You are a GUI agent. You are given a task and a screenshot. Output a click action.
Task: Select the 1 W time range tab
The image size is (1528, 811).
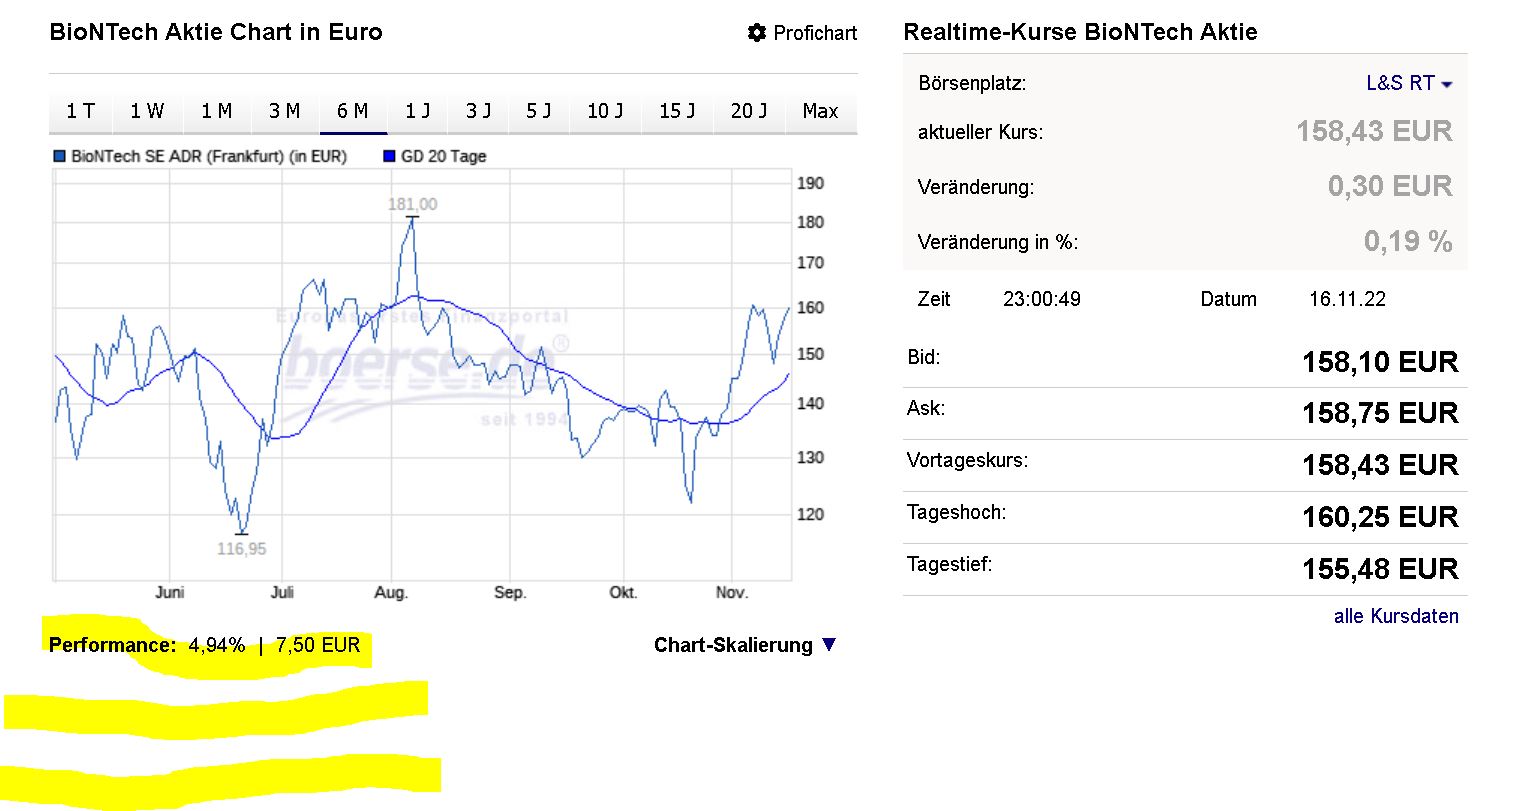pos(147,111)
